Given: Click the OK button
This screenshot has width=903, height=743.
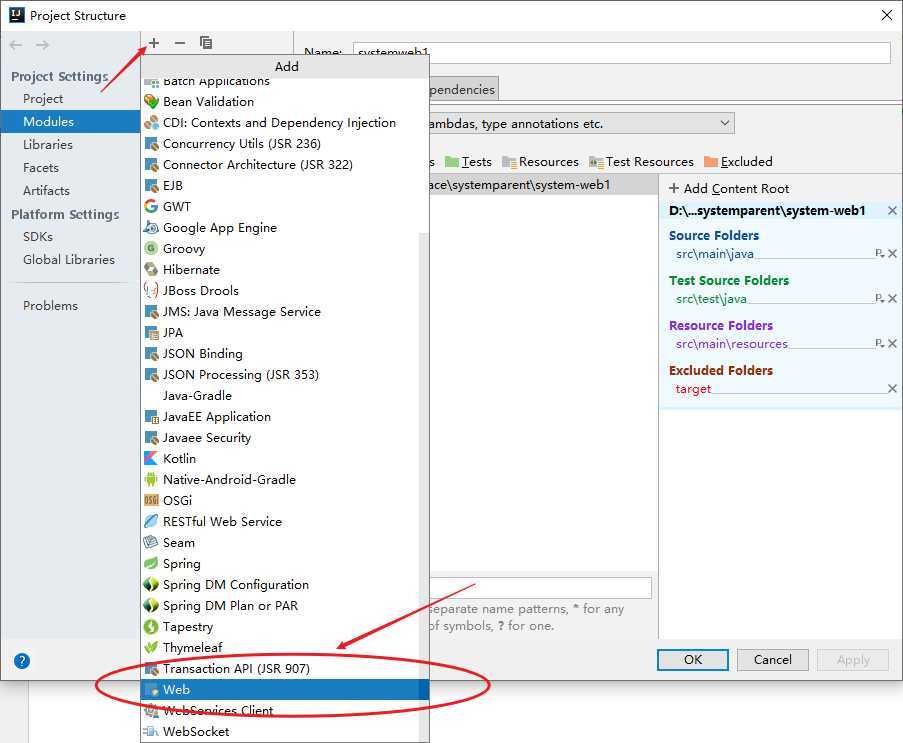Looking at the screenshot, I should click(x=693, y=659).
